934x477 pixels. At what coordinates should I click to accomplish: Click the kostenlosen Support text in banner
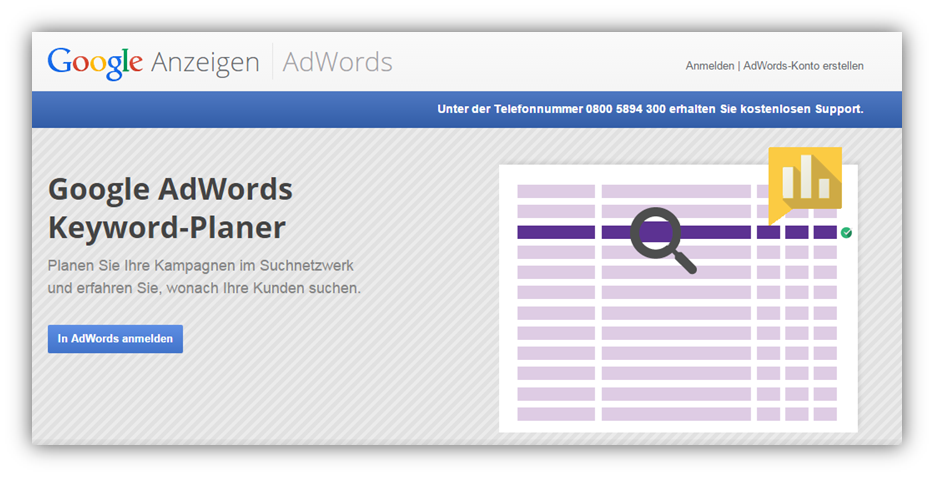pos(802,109)
